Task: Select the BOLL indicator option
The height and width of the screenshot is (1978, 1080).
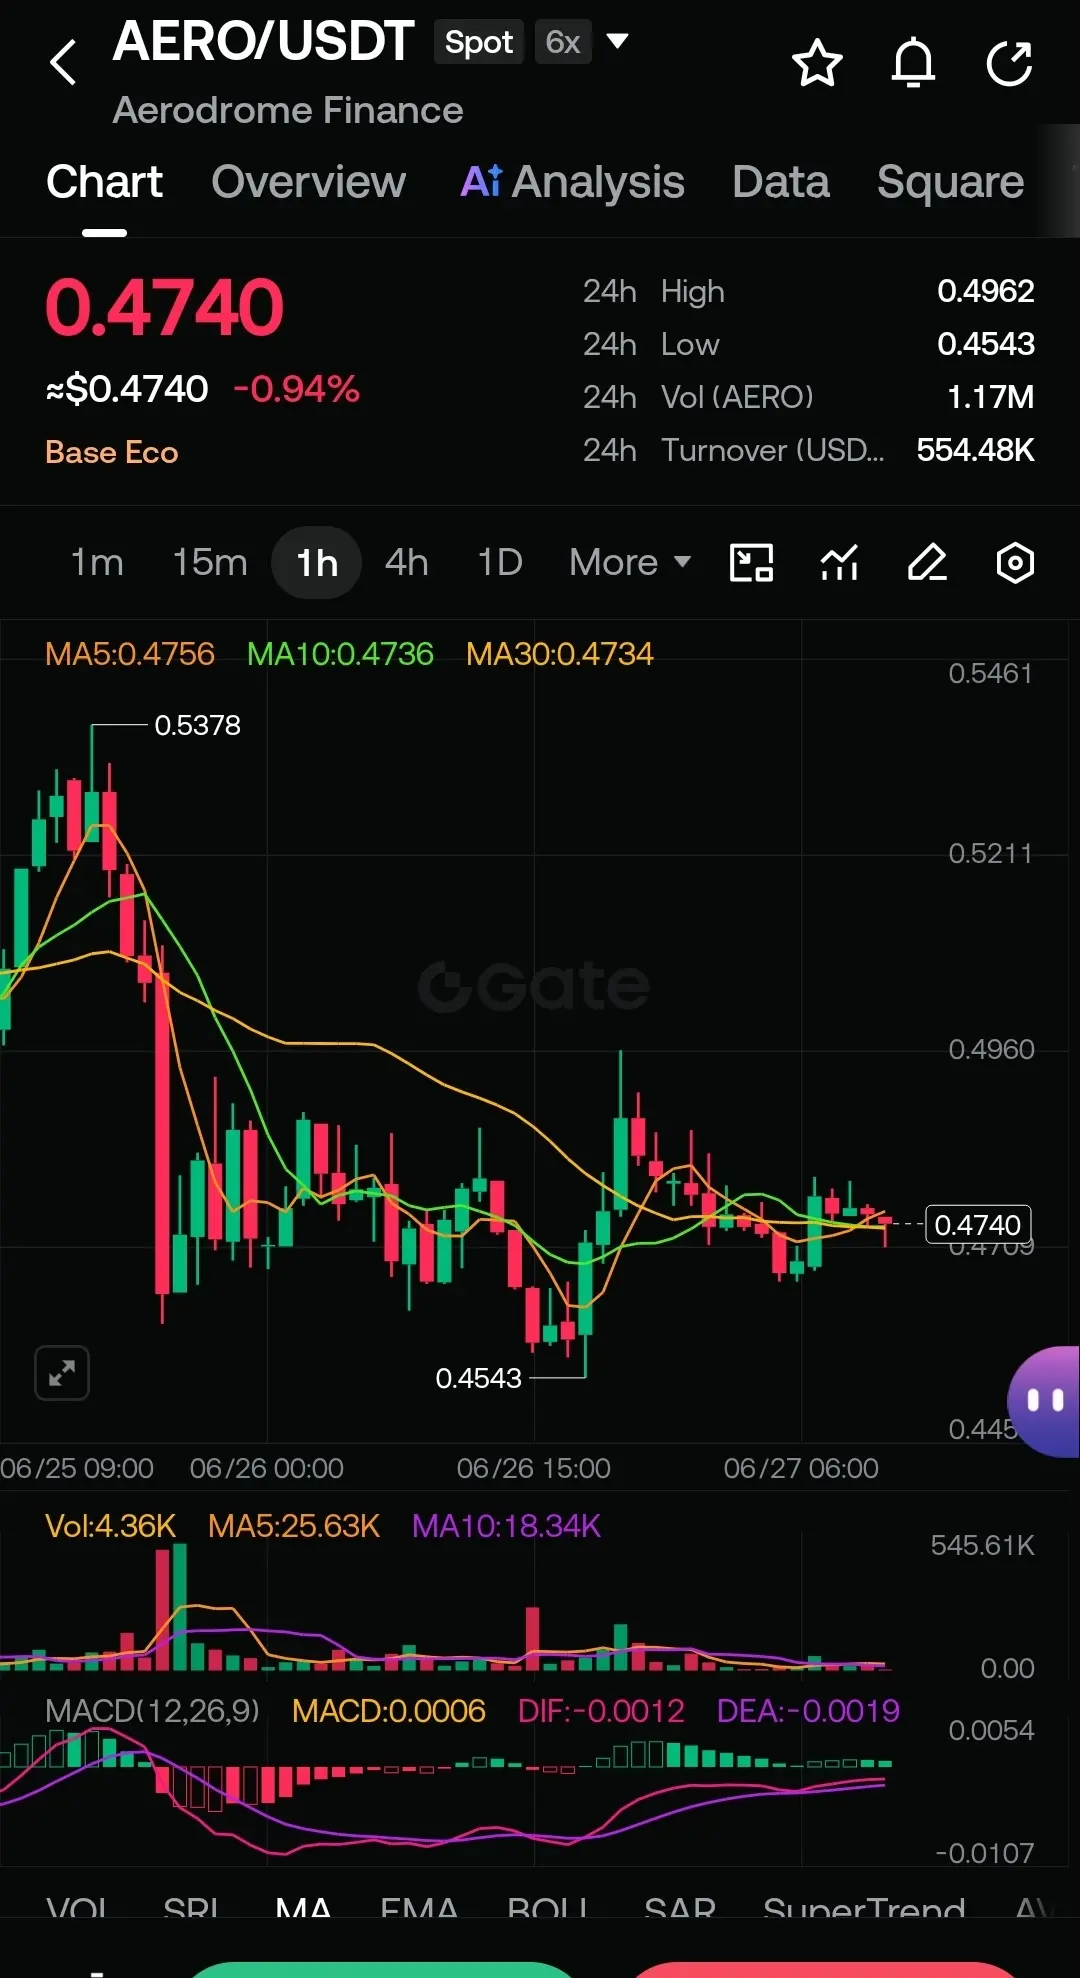Action: (547, 1908)
